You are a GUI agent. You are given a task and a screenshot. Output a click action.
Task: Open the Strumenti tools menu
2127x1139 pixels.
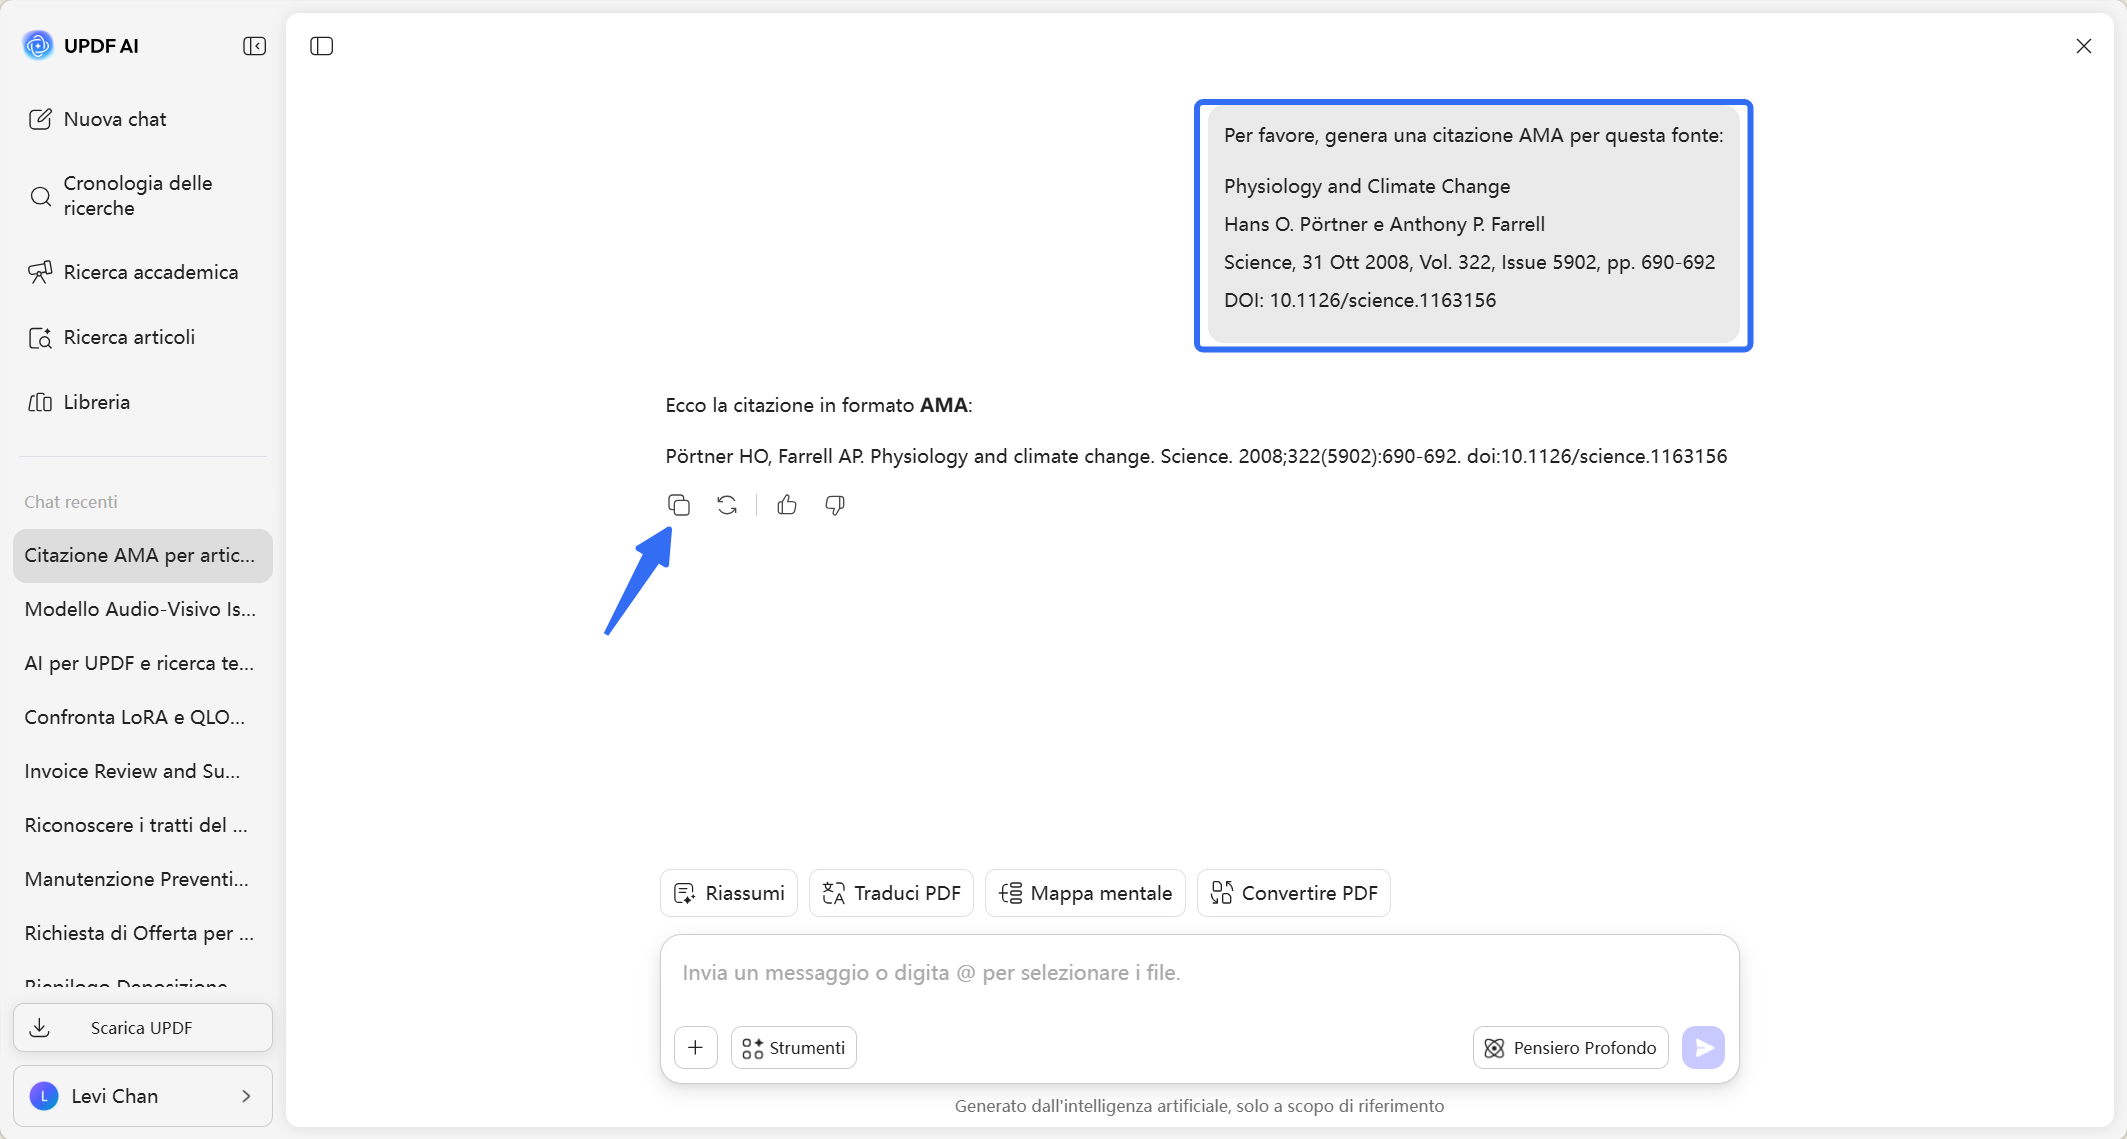794,1047
